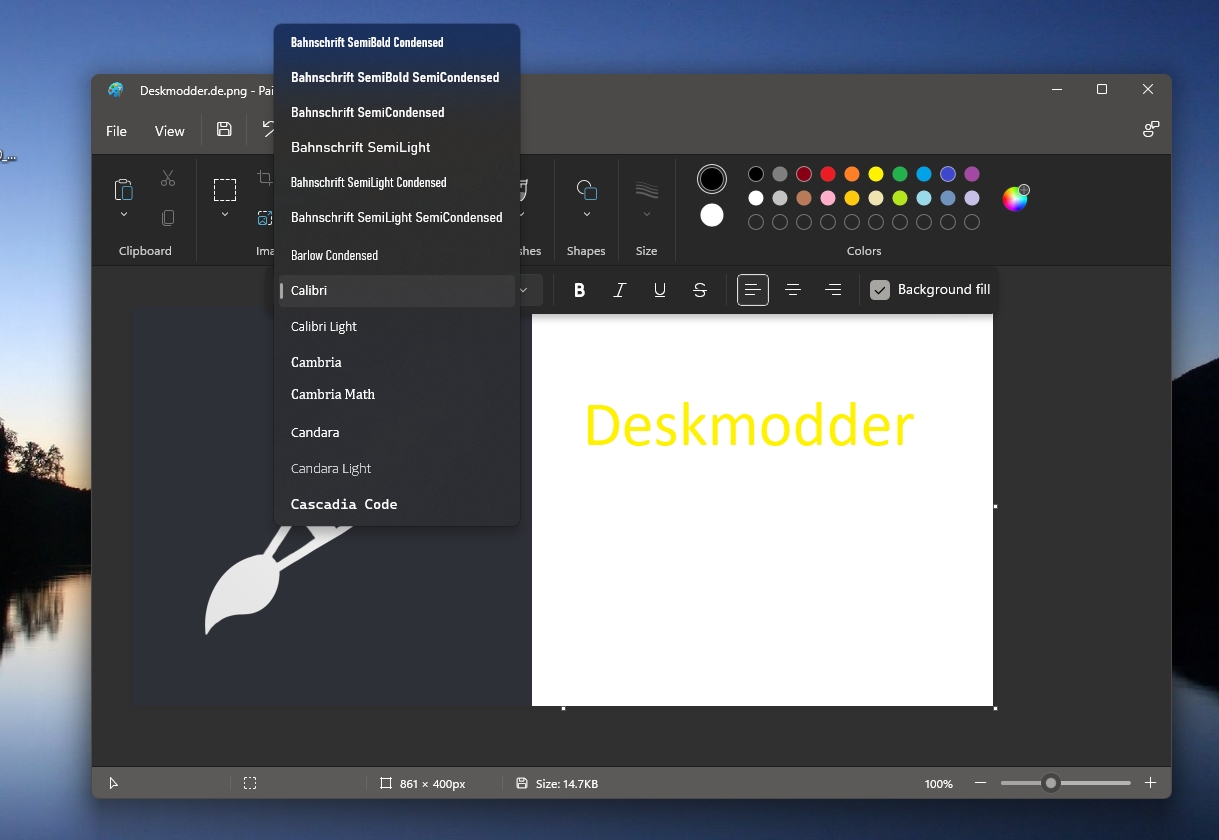The height and width of the screenshot is (840, 1219).
Task: Click the Paint app icon in title bar
Action: tap(116, 89)
